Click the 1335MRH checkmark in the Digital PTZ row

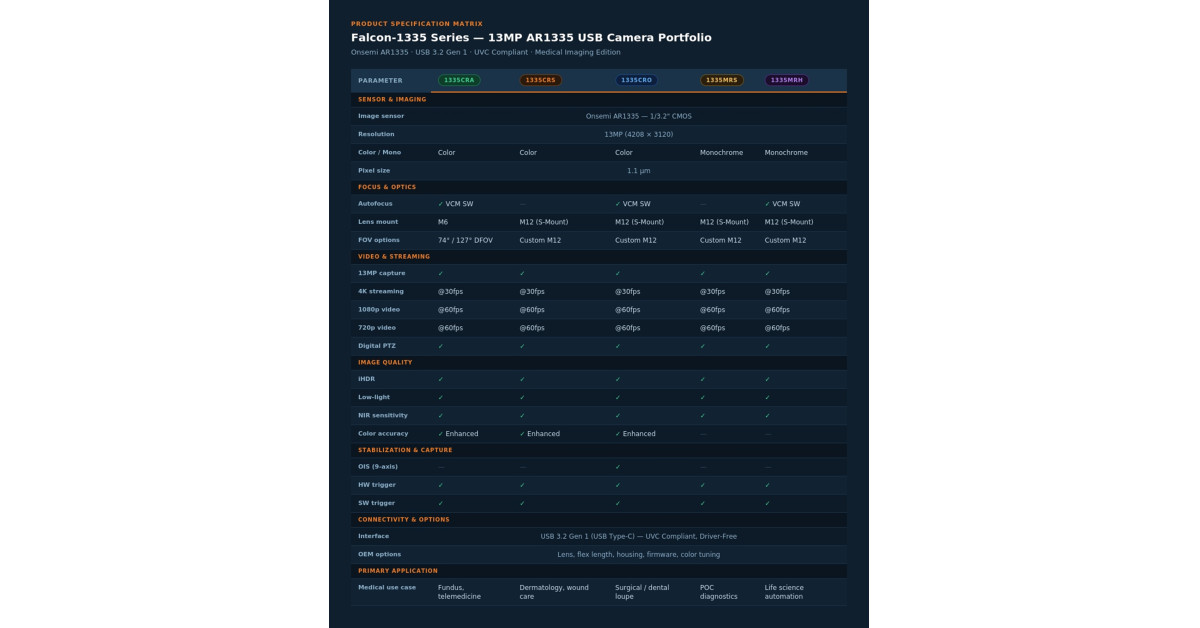click(x=768, y=346)
